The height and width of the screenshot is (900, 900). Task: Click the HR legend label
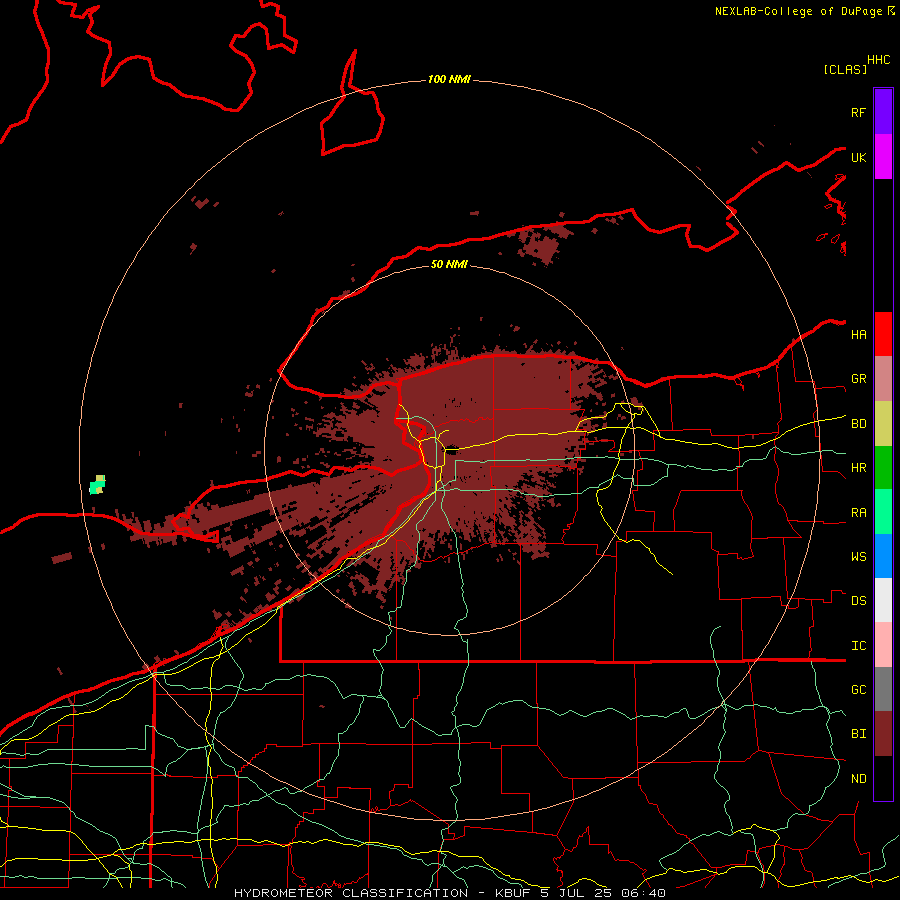point(859,468)
